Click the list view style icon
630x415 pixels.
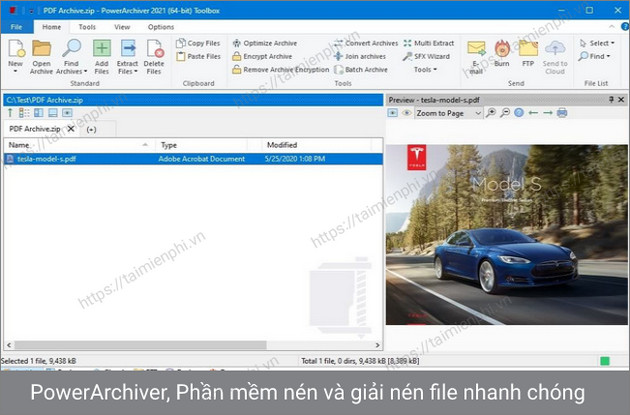(x=24, y=113)
